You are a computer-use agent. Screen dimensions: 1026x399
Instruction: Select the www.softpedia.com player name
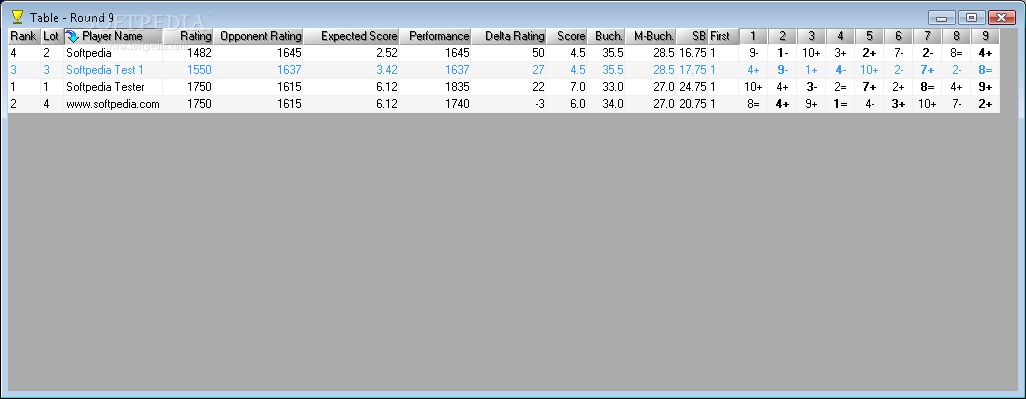113,104
